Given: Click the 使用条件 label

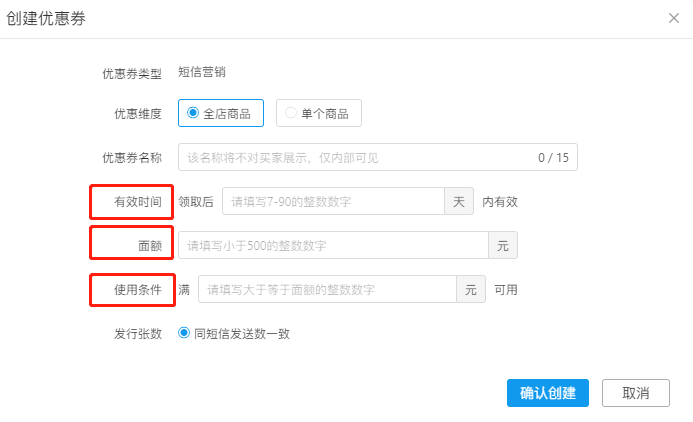Looking at the screenshot, I should pos(138,290).
